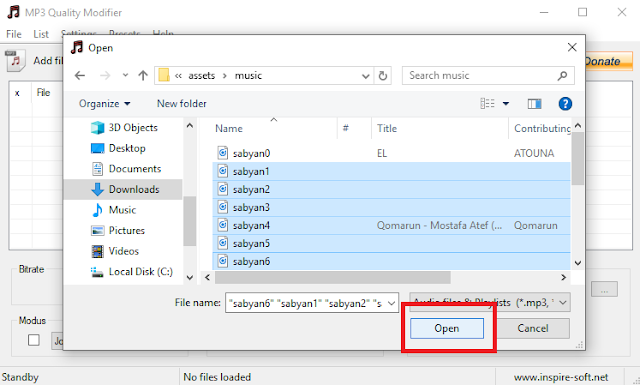Expand the address bar history dropdown

[366, 76]
